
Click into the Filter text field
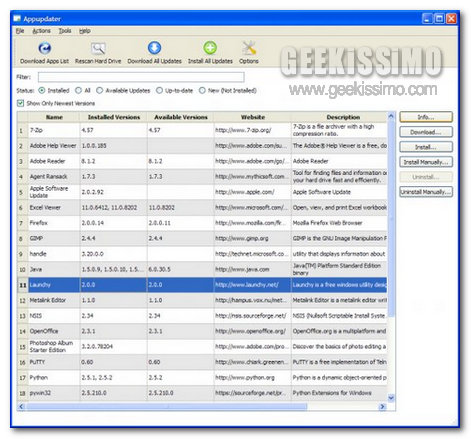(141, 77)
